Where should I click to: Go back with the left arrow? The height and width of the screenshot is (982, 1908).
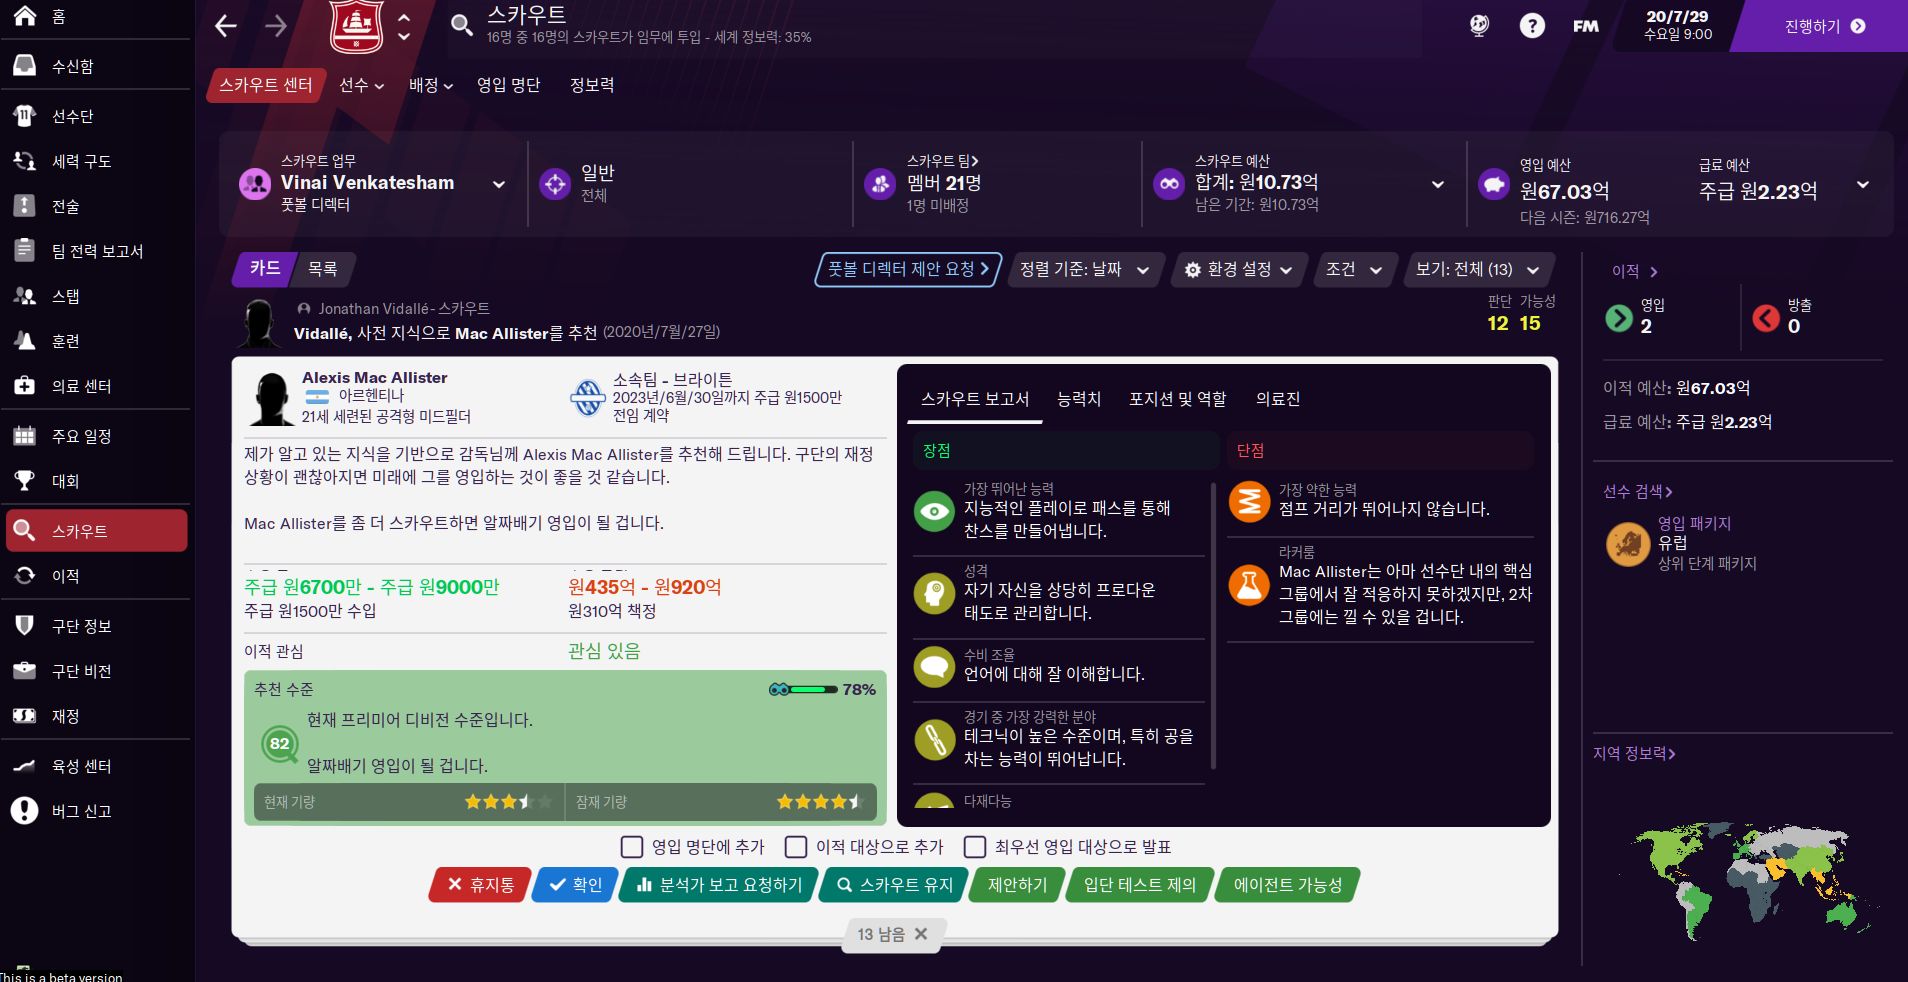pos(226,26)
